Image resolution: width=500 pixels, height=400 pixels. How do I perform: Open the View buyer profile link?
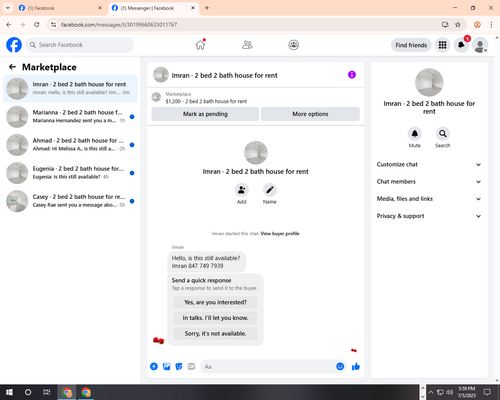(280, 234)
